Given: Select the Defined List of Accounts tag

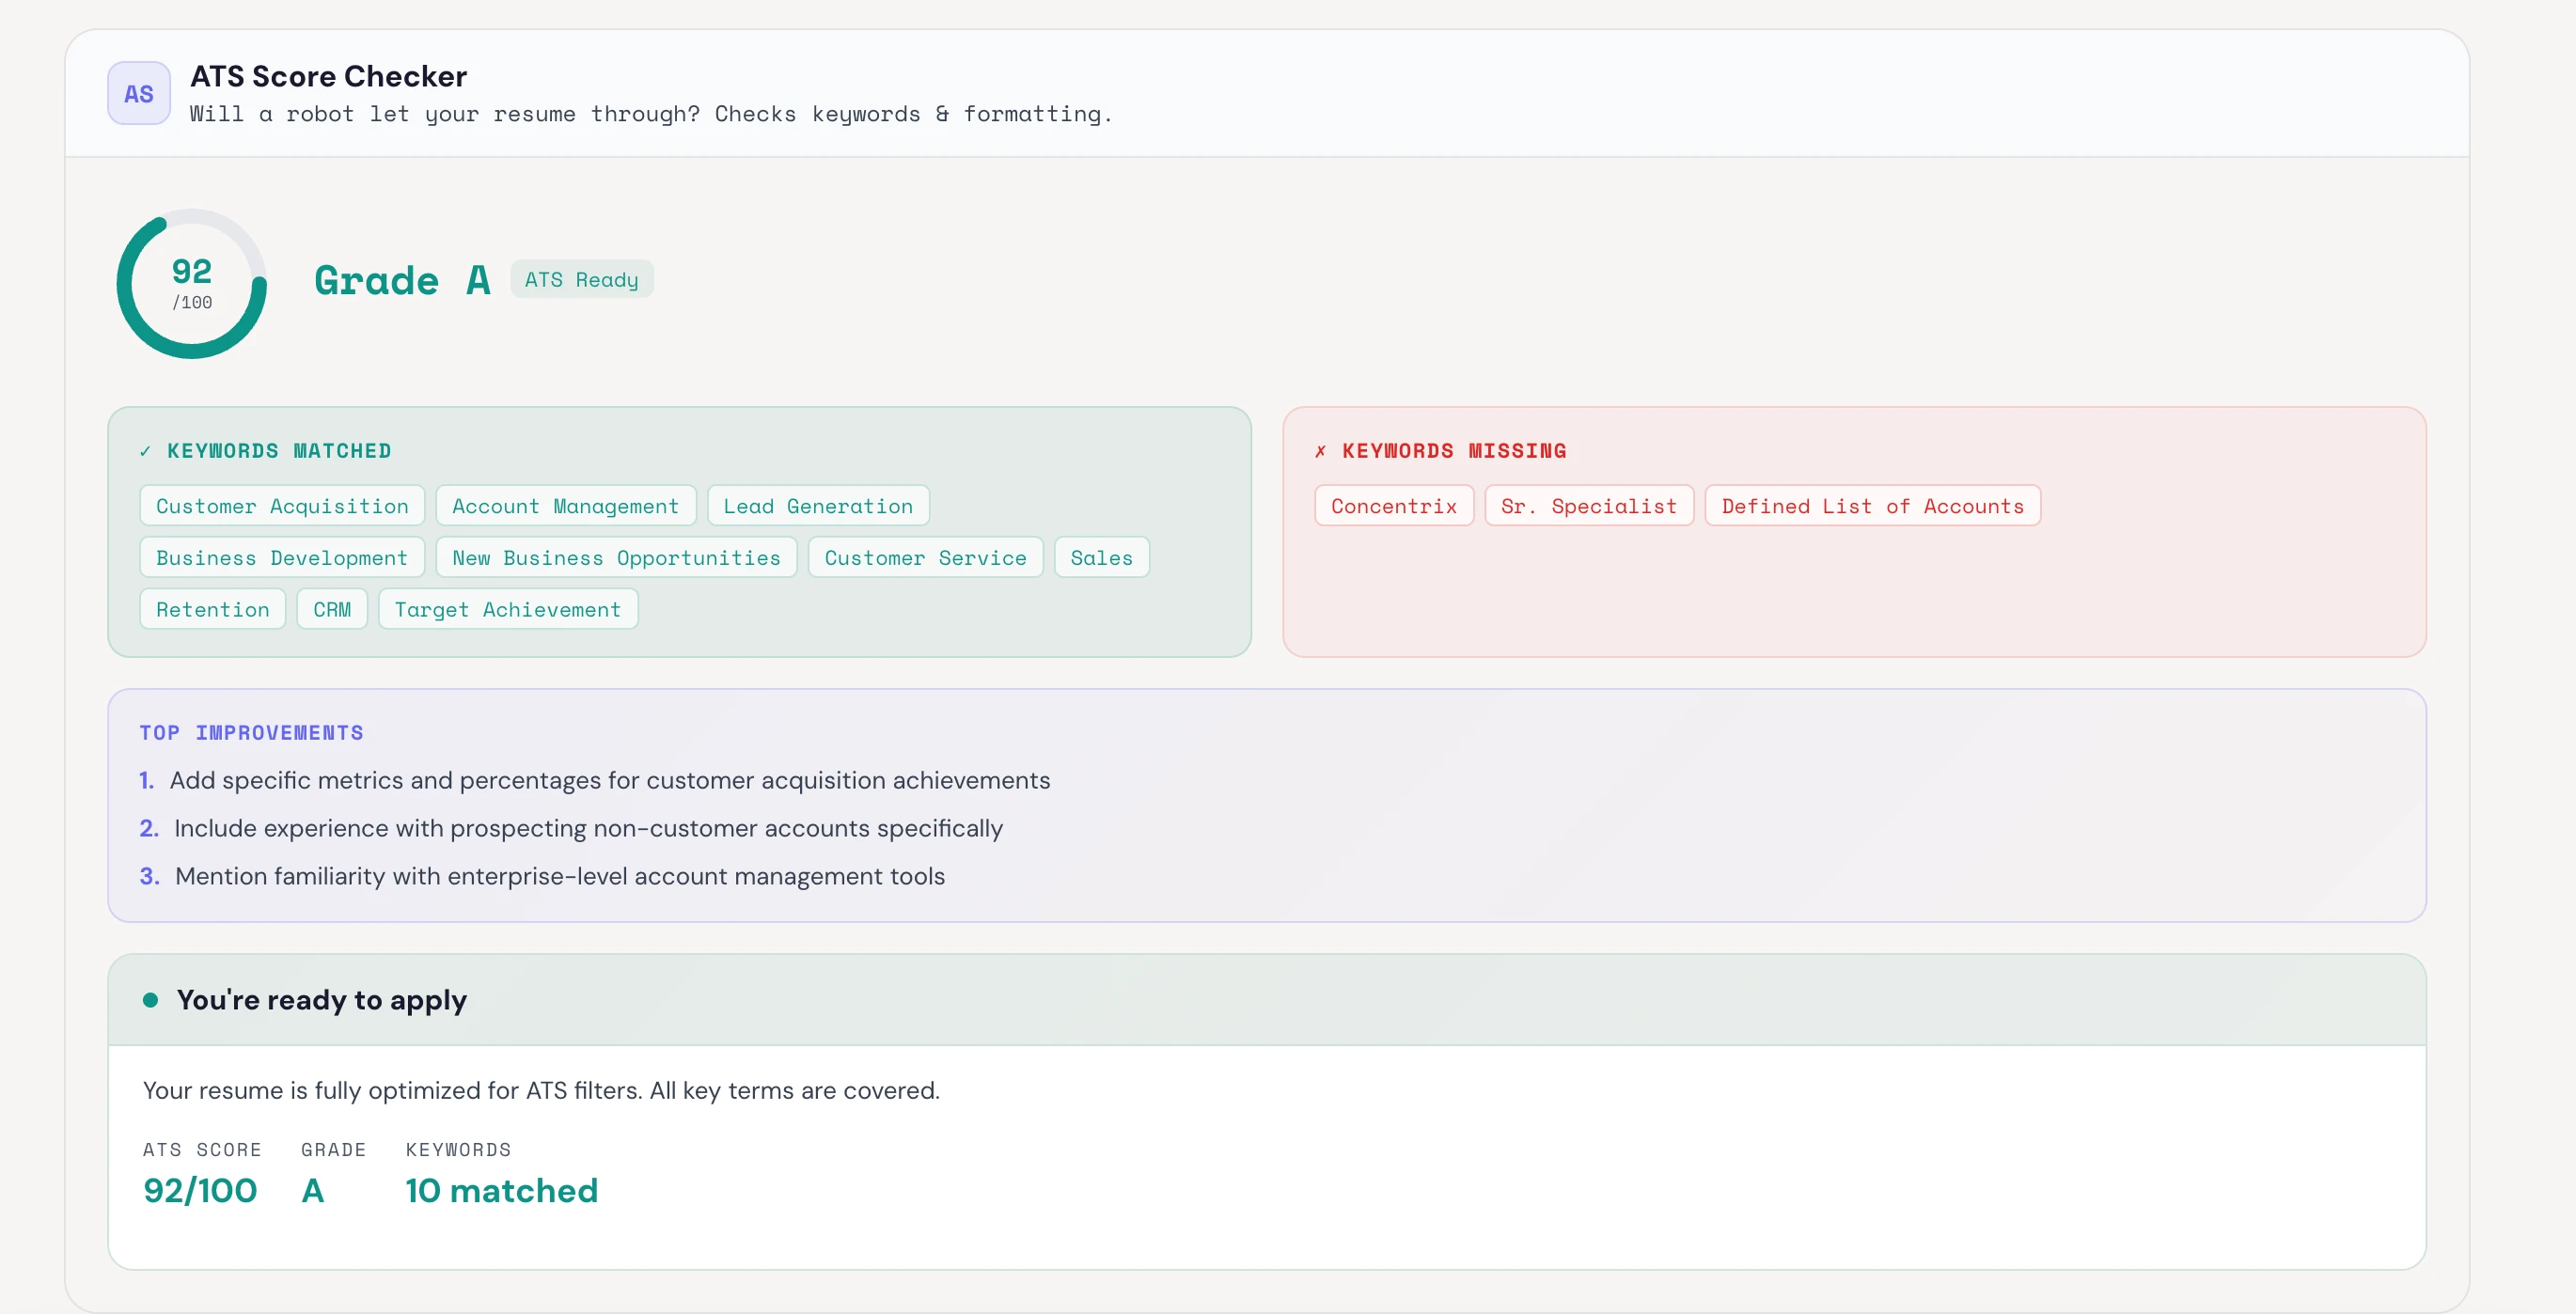Looking at the screenshot, I should pyautogui.click(x=1872, y=506).
